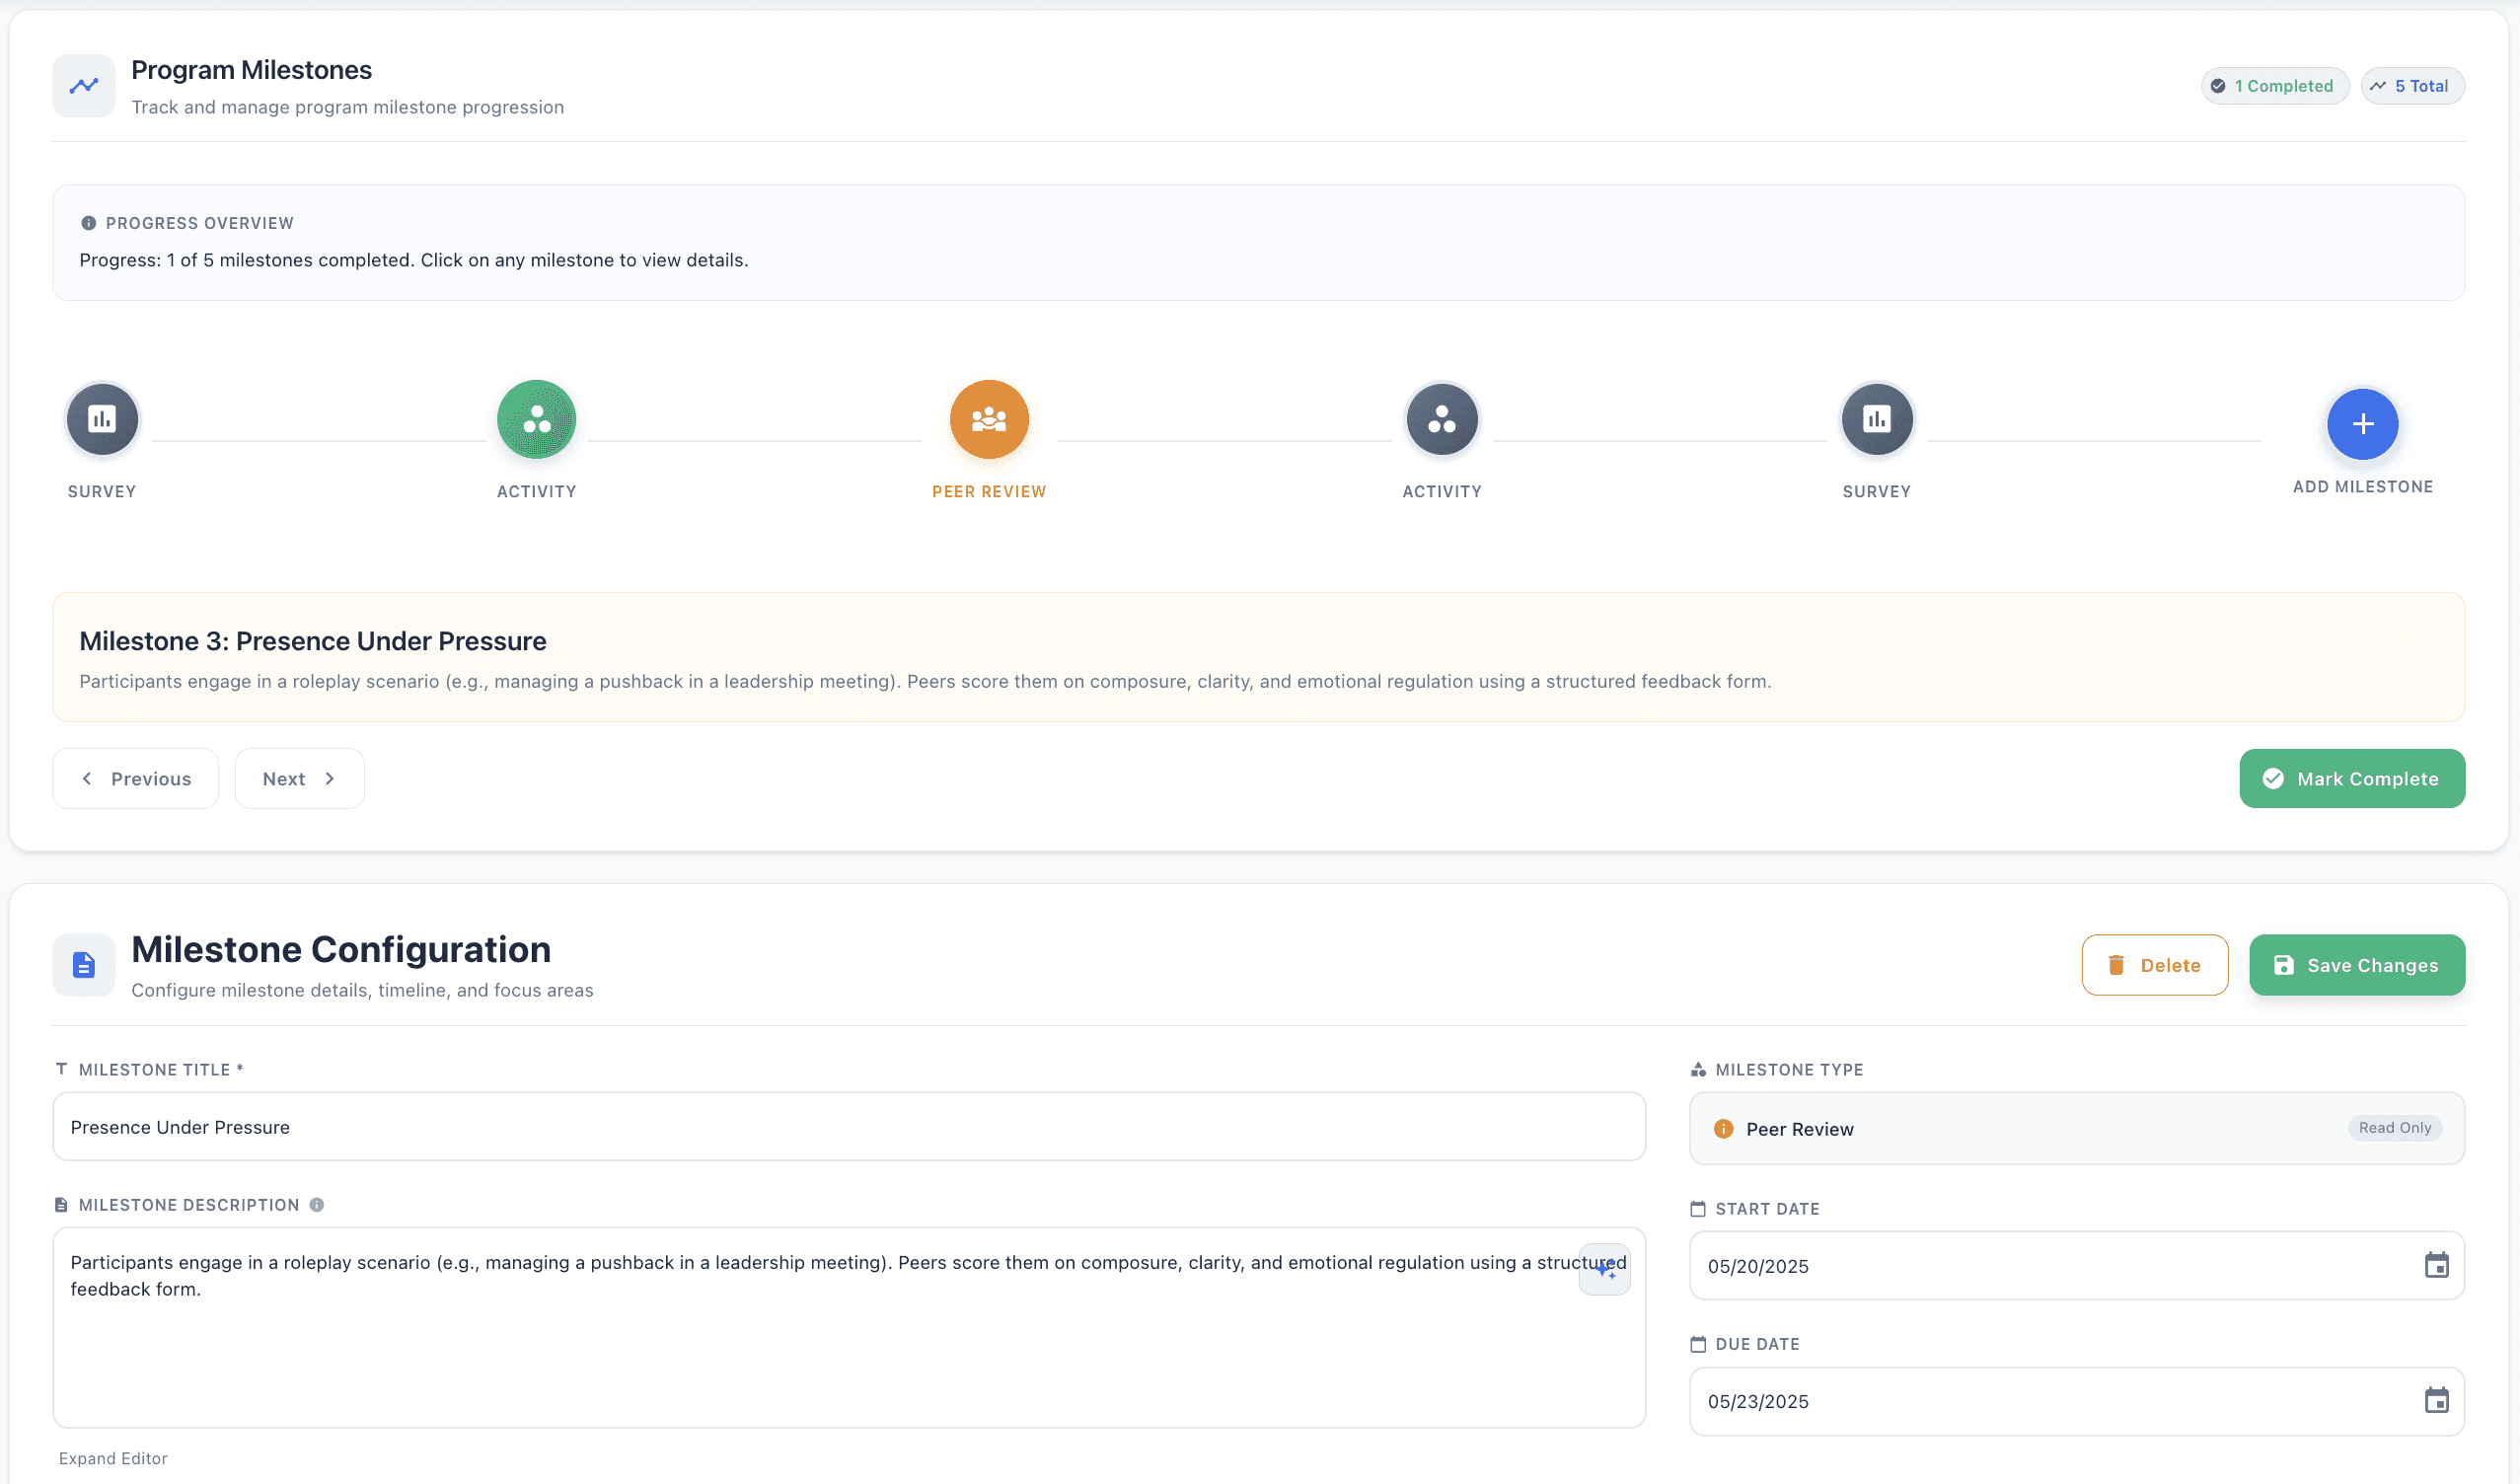Select the green completed Activity milestone
Viewport: 2520px width, 1484px height.
pyautogui.click(x=536, y=419)
